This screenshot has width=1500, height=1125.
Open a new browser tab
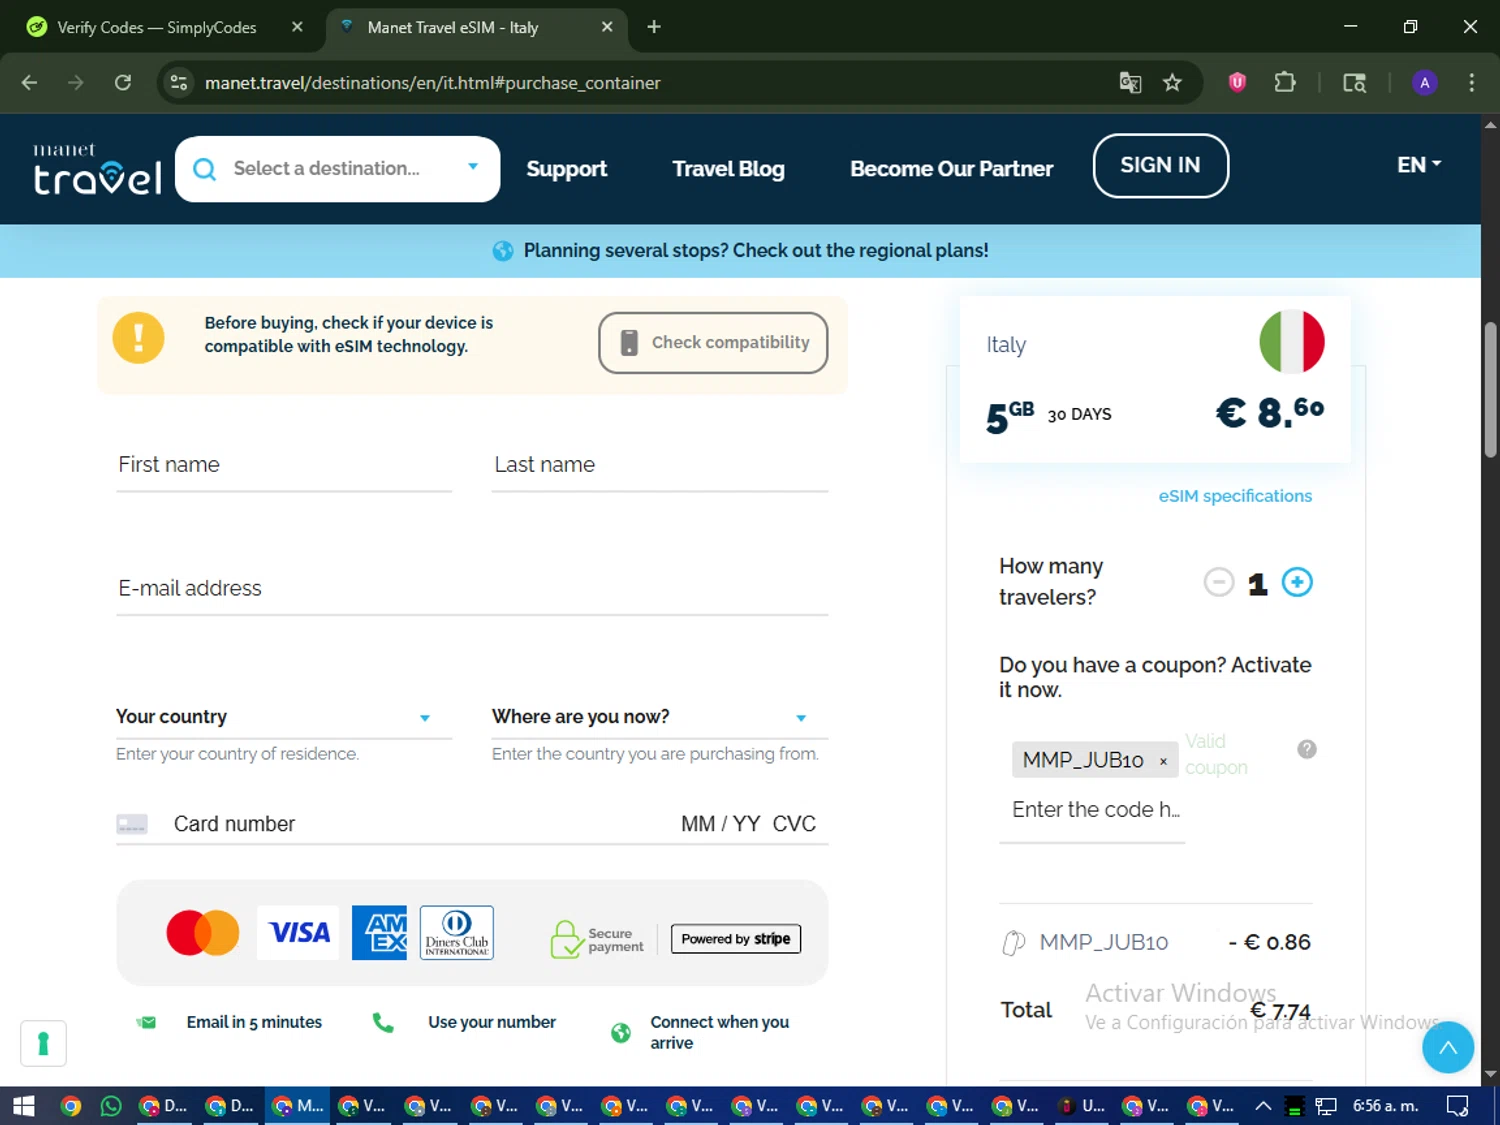pyautogui.click(x=654, y=27)
